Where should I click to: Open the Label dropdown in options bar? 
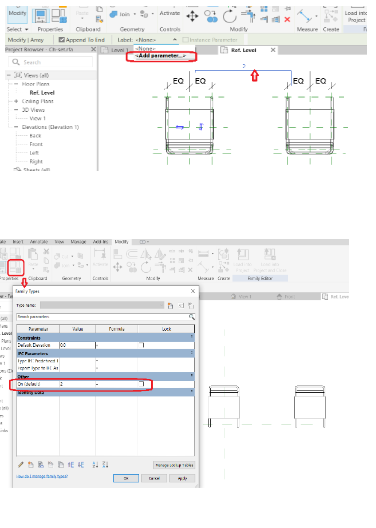click(156, 40)
